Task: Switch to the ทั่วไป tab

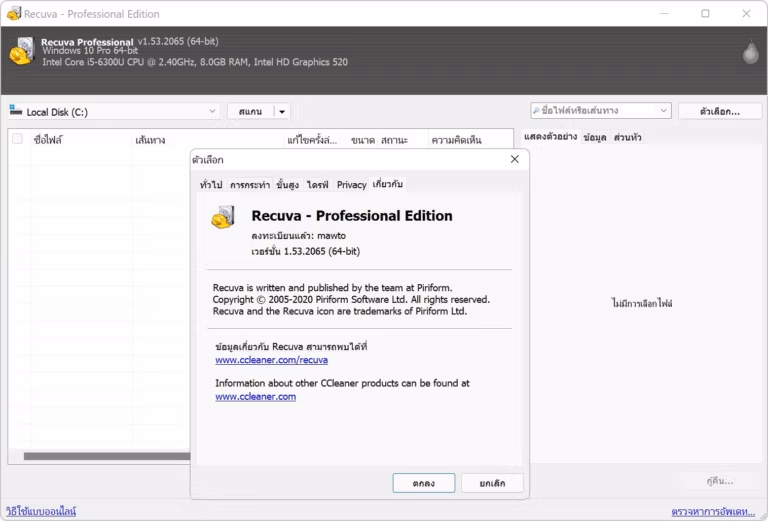Action: [x=211, y=185]
